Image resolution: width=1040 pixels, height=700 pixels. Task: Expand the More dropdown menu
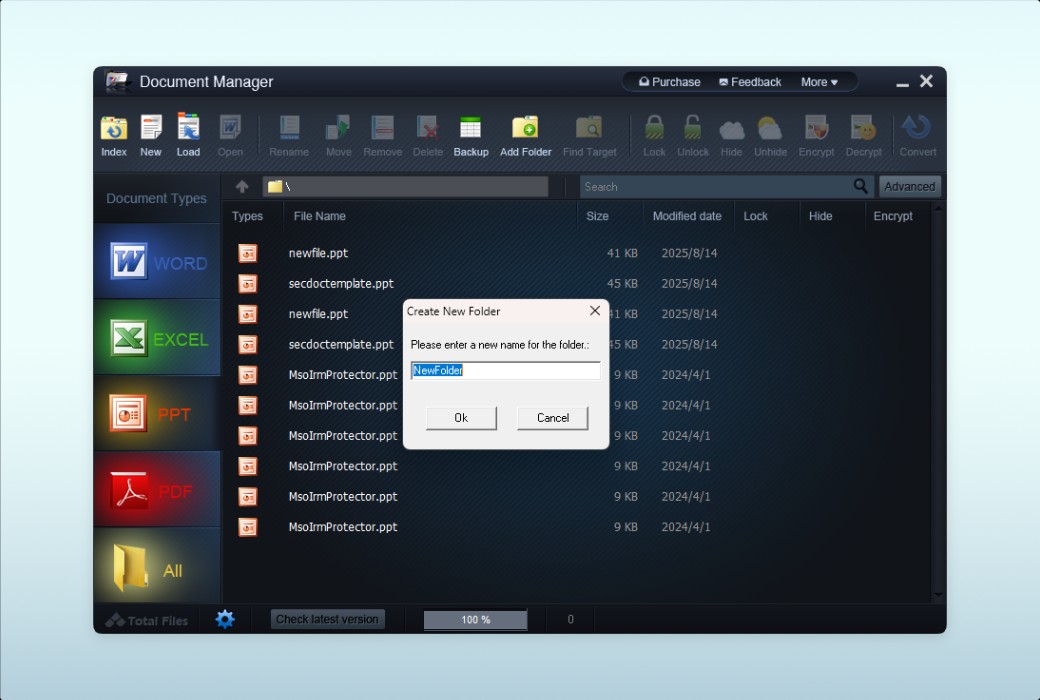click(819, 82)
